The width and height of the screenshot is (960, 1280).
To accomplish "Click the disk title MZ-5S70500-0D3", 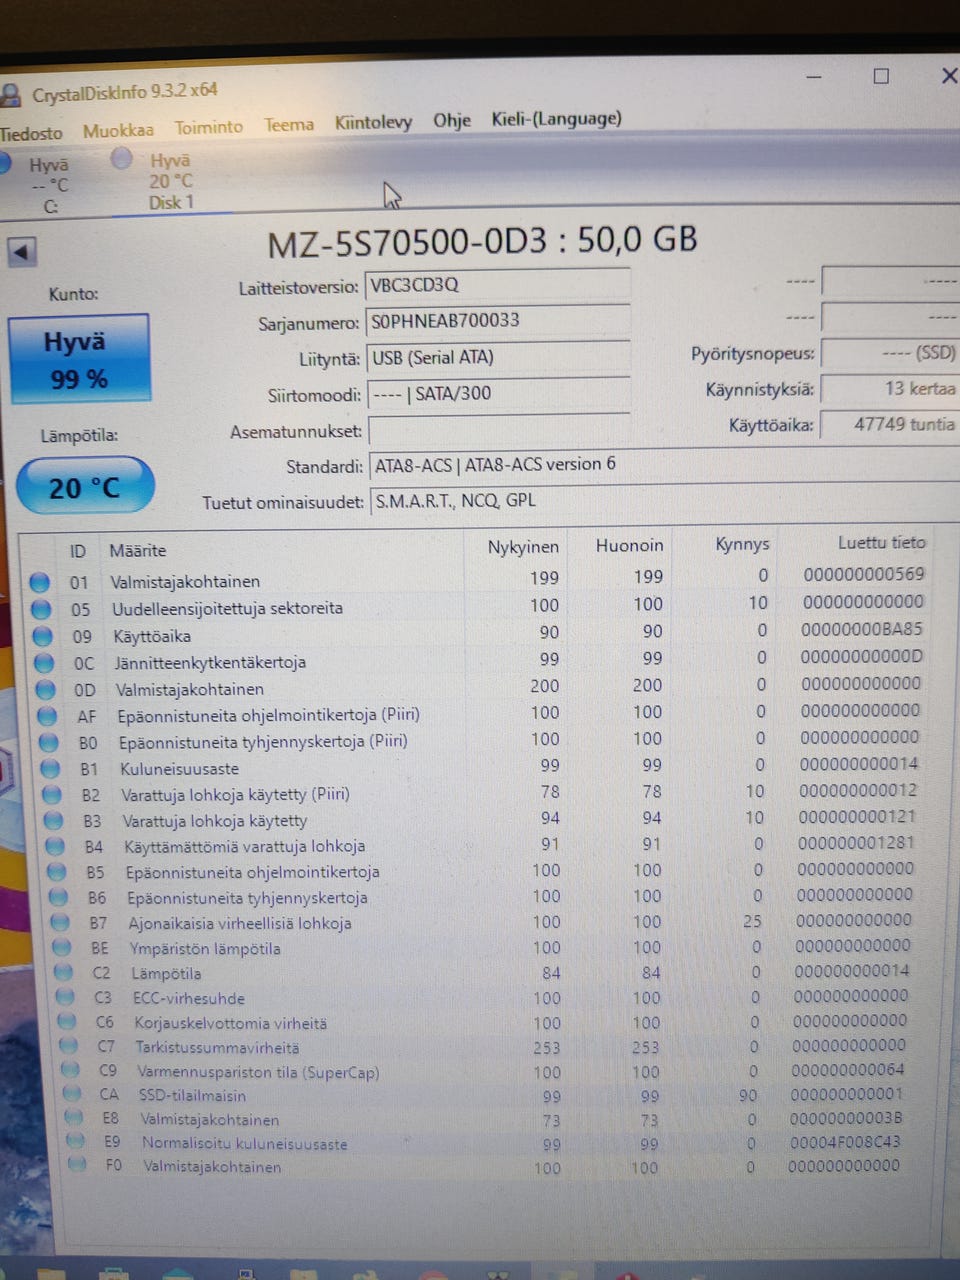I will [407, 243].
